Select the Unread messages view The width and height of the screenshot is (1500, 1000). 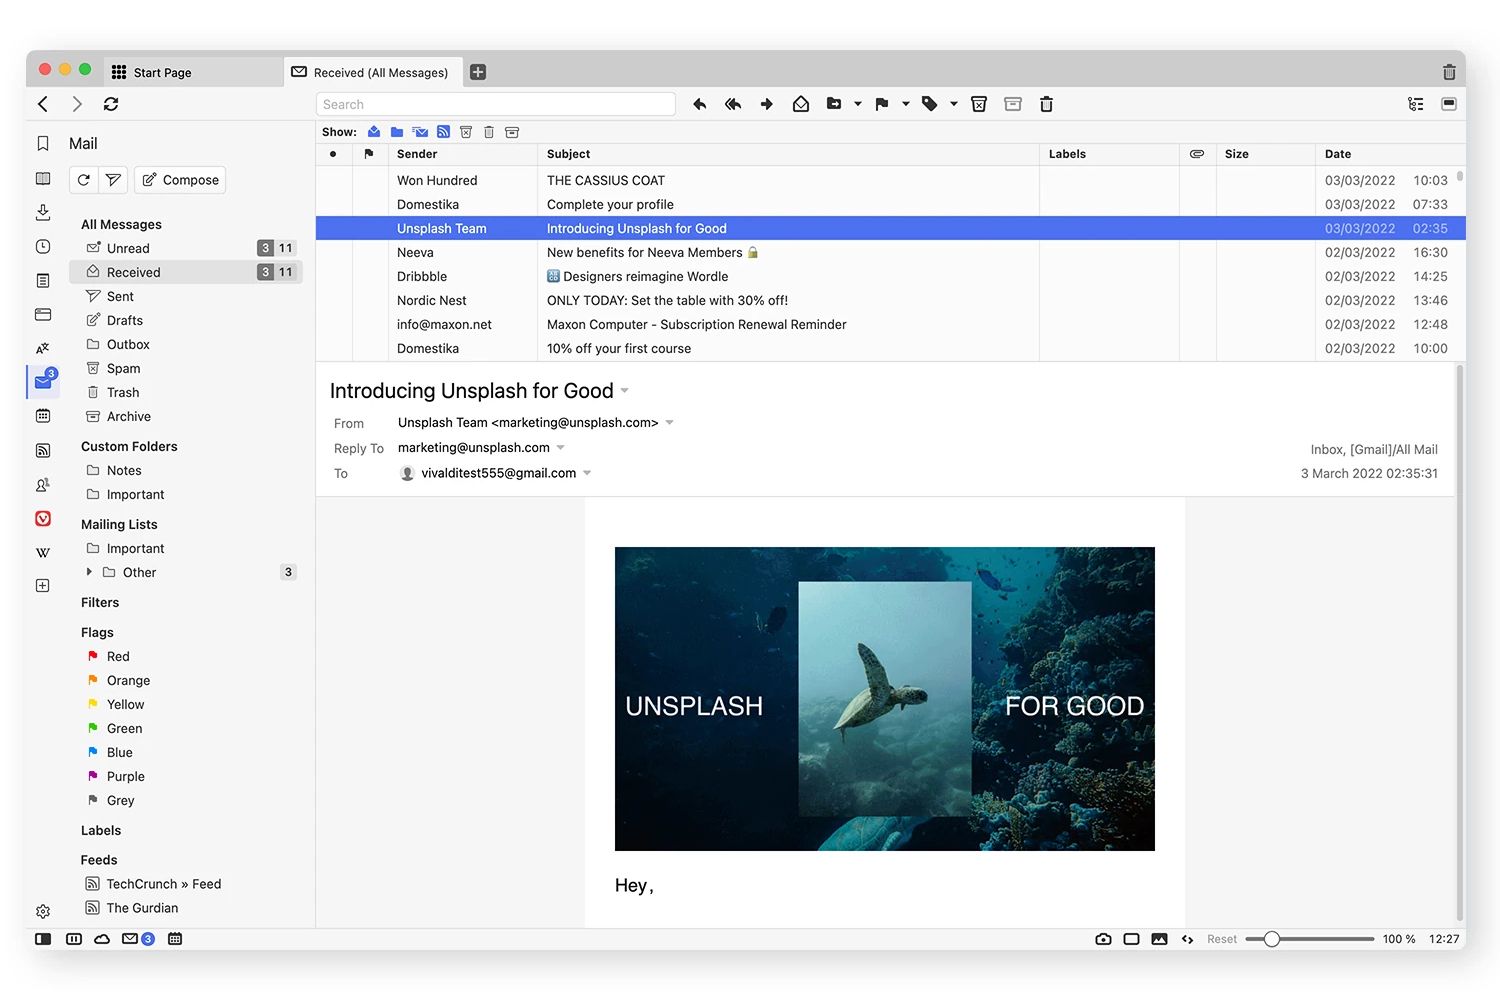(186, 248)
